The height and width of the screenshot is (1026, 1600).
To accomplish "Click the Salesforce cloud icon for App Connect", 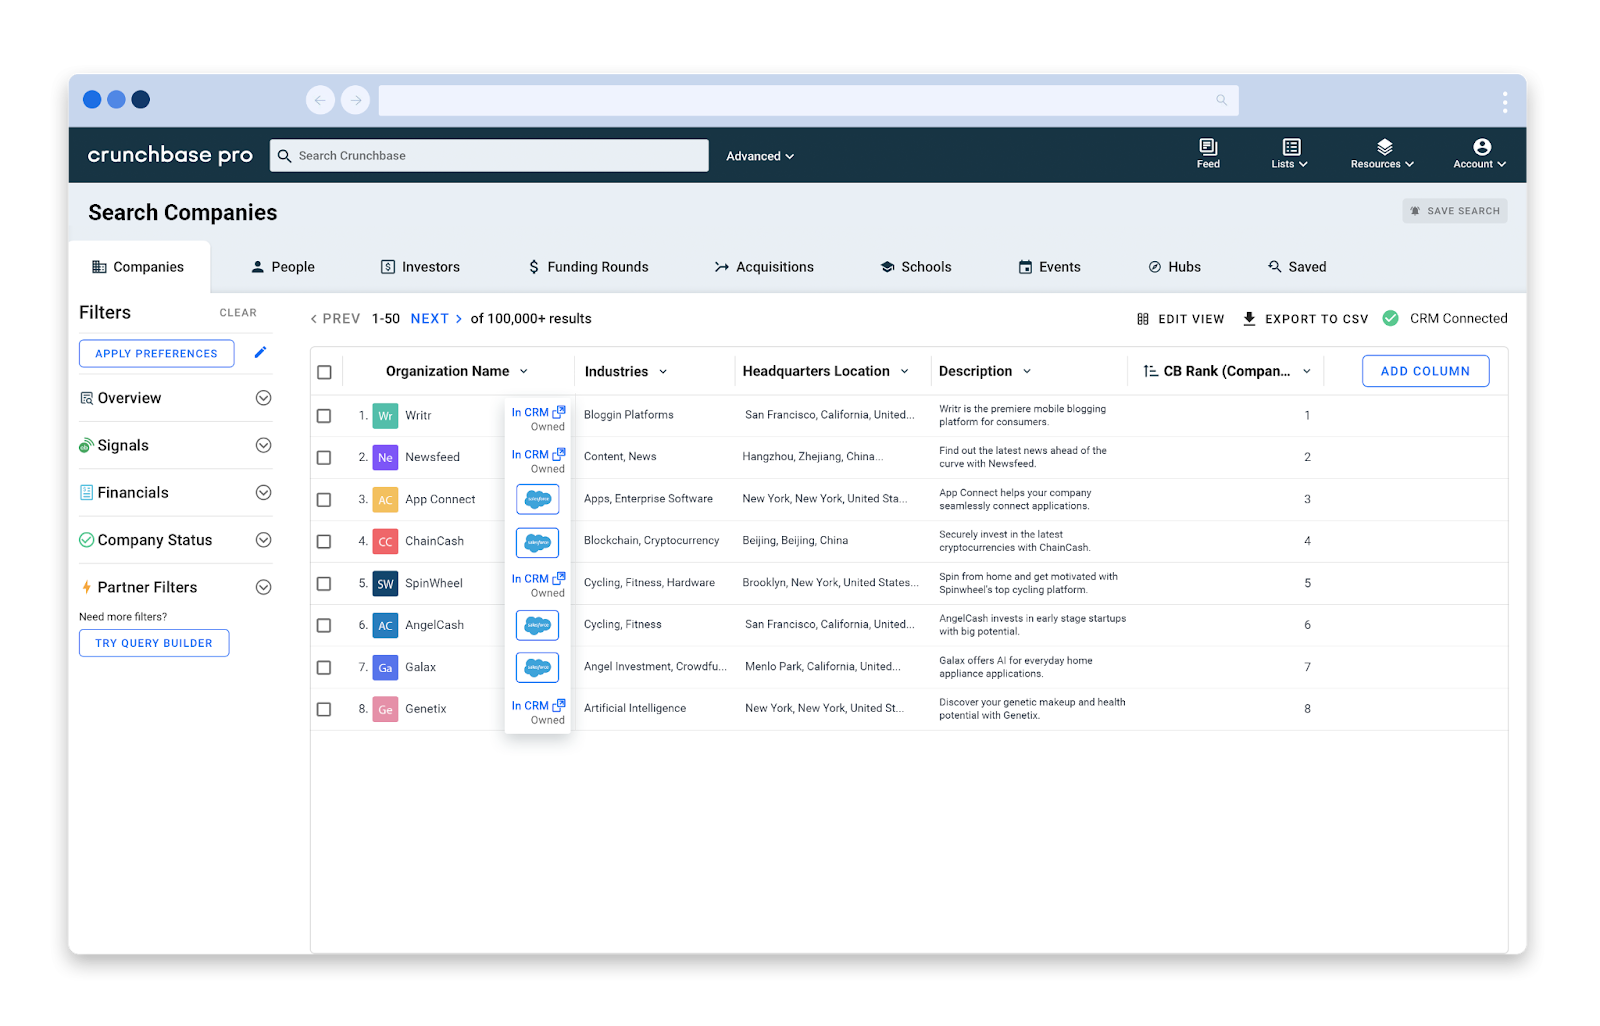I will tap(538, 499).
